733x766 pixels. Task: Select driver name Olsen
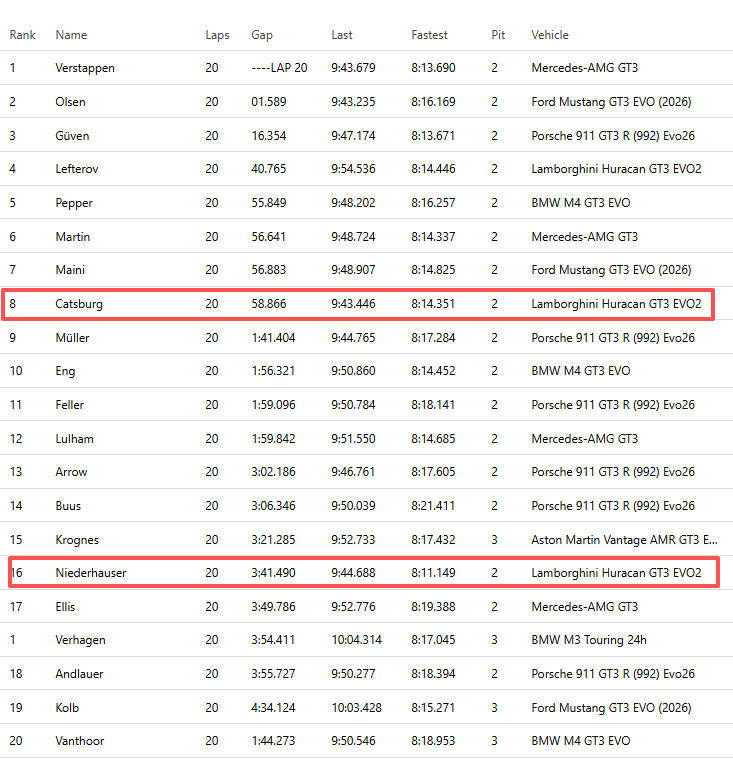coord(70,102)
